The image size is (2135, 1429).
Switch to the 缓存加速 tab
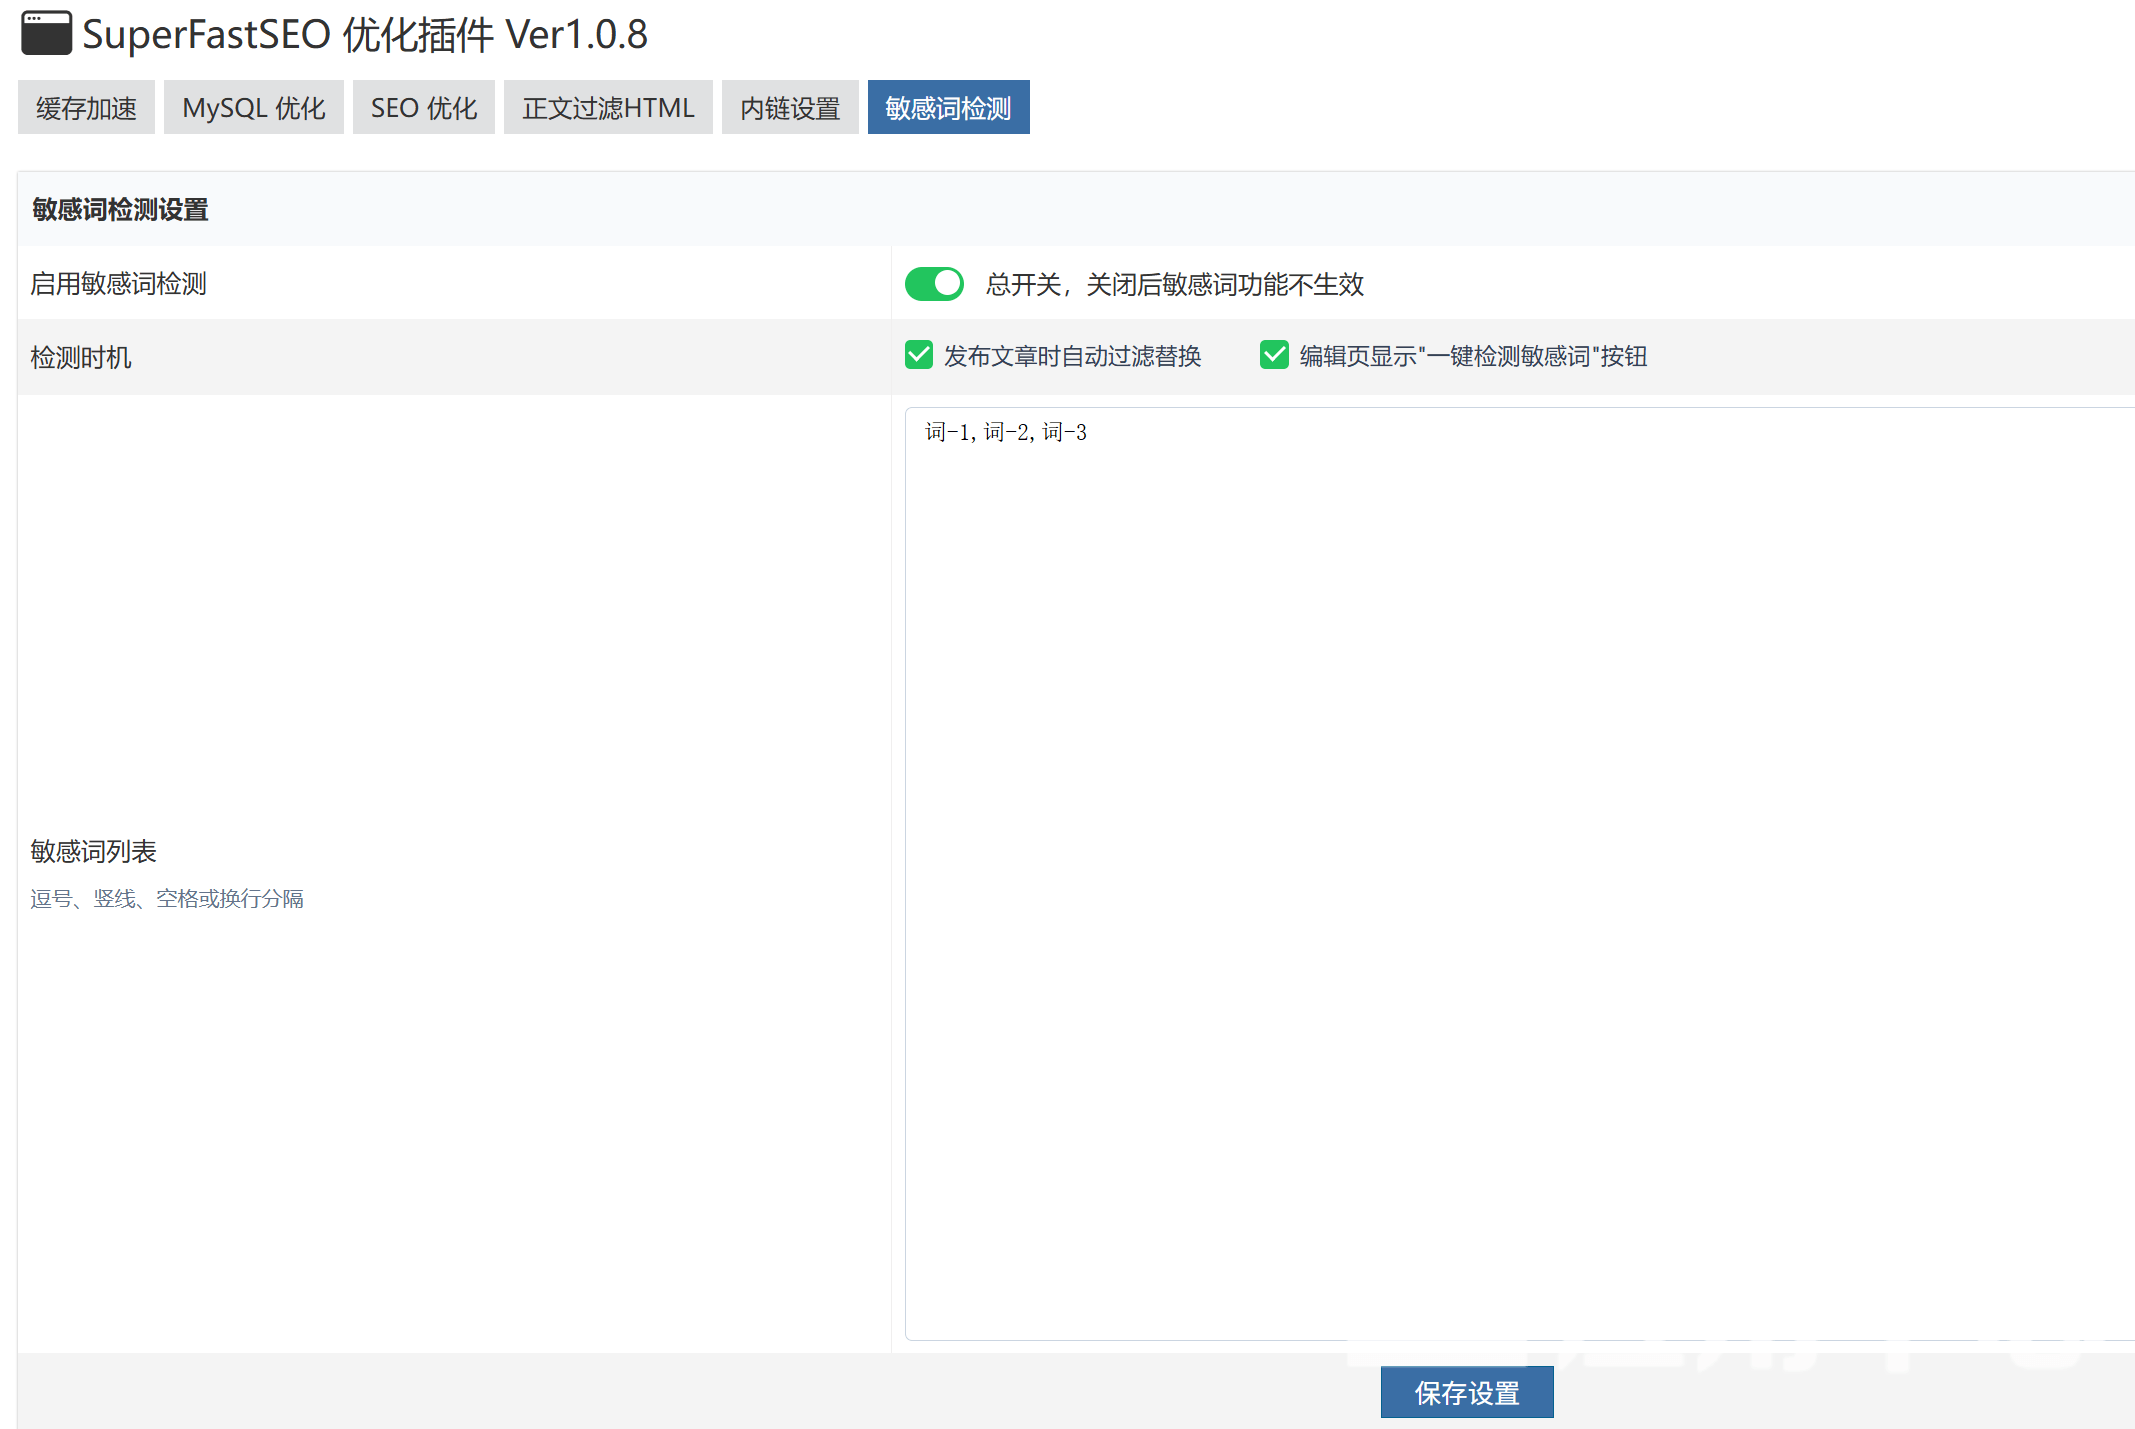click(x=86, y=107)
